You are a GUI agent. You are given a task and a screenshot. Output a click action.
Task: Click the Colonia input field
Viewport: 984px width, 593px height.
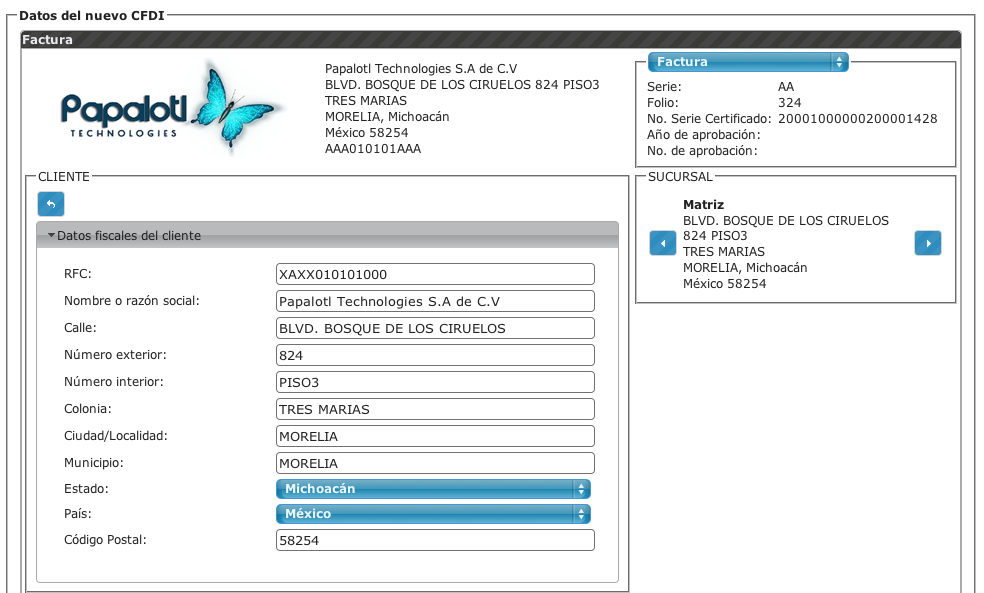[435, 409]
